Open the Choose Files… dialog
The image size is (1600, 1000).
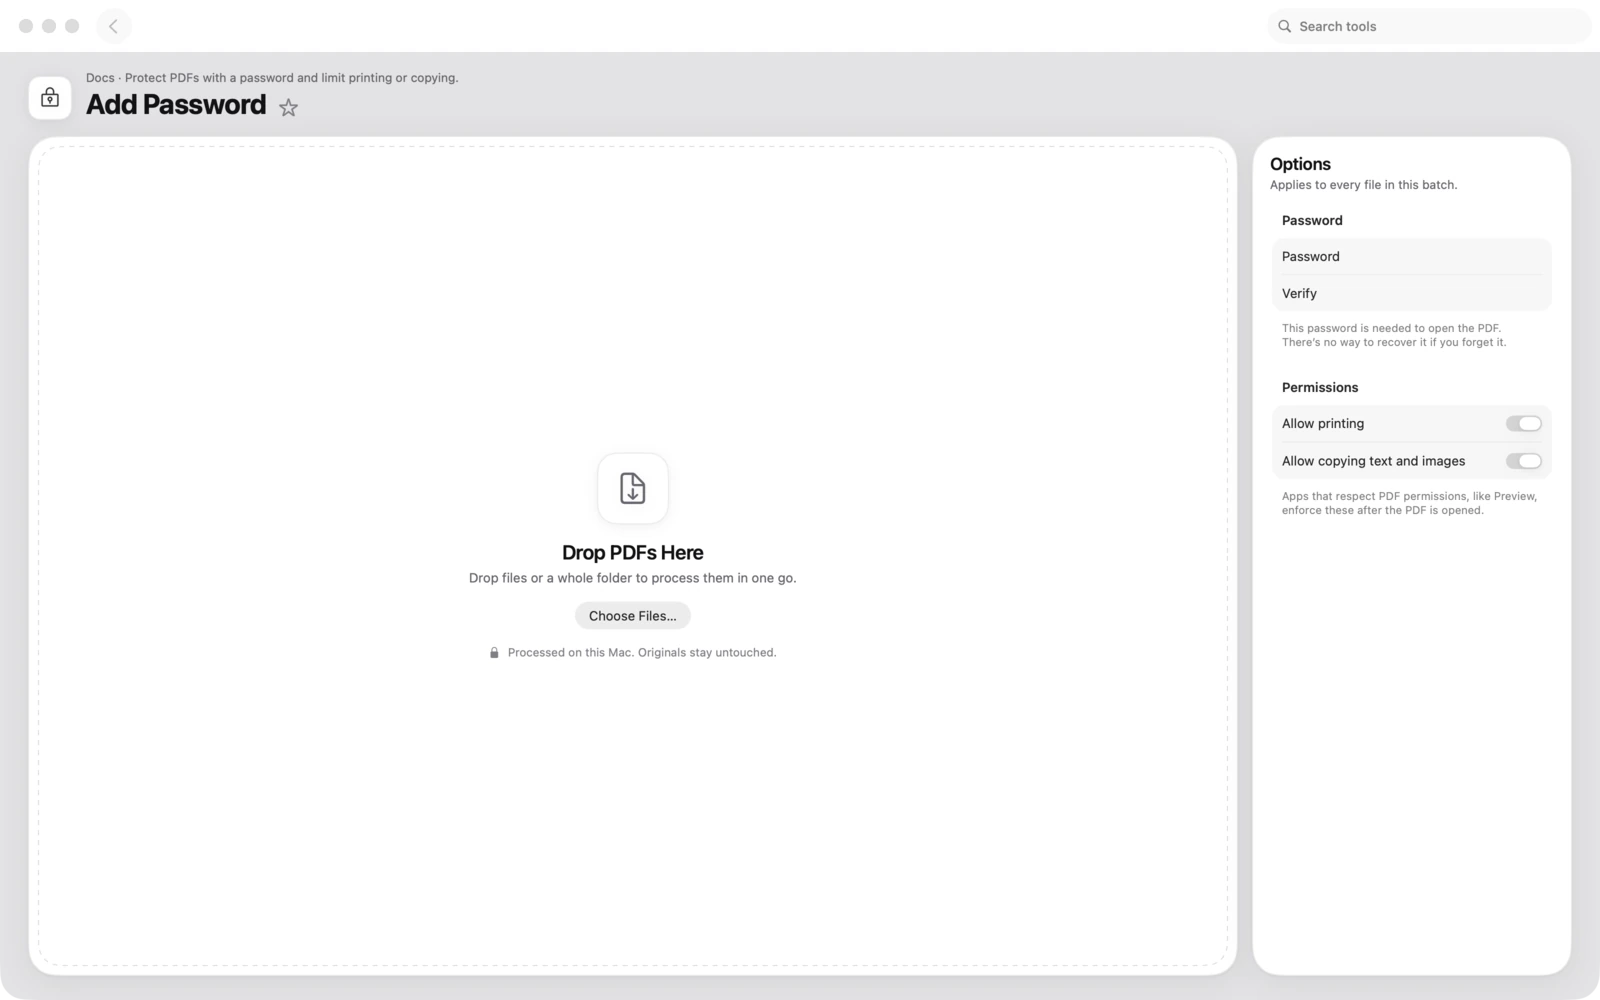pyautogui.click(x=633, y=616)
